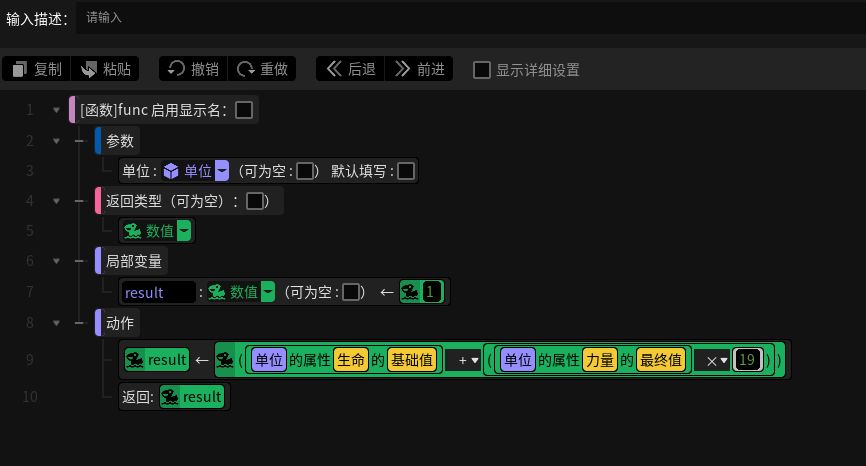The height and width of the screenshot is (466, 866).
Task: Edit the result variable name field
Action: [x=159, y=292]
